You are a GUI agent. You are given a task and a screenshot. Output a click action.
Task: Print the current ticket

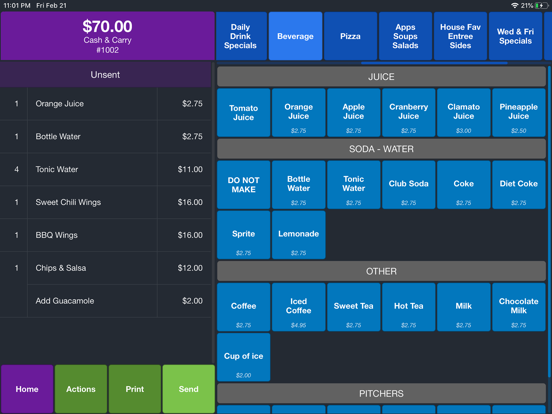[135, 389]
